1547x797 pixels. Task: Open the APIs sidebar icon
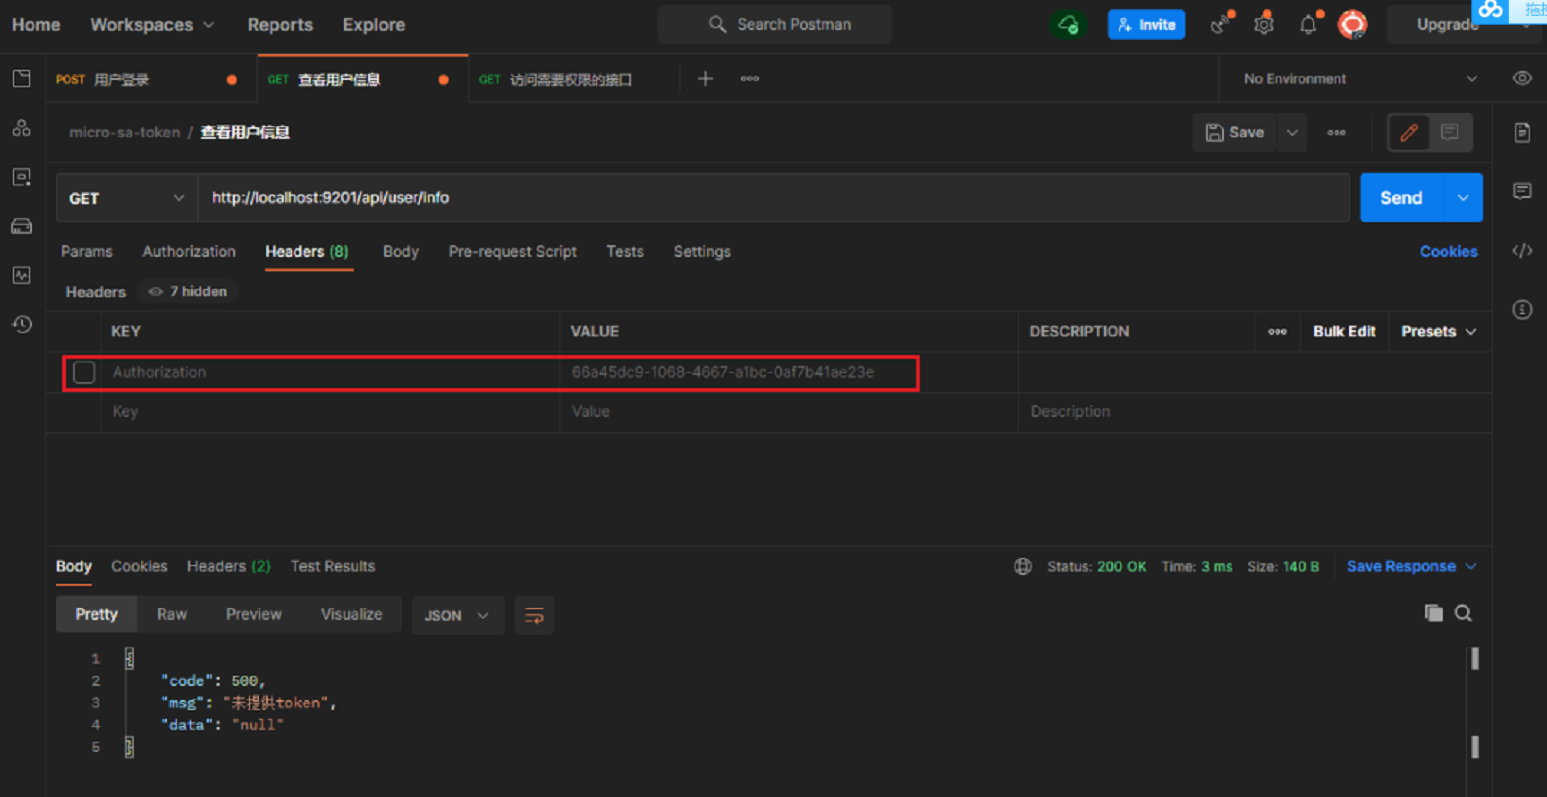pyautogui.click(x=22, y=128)
